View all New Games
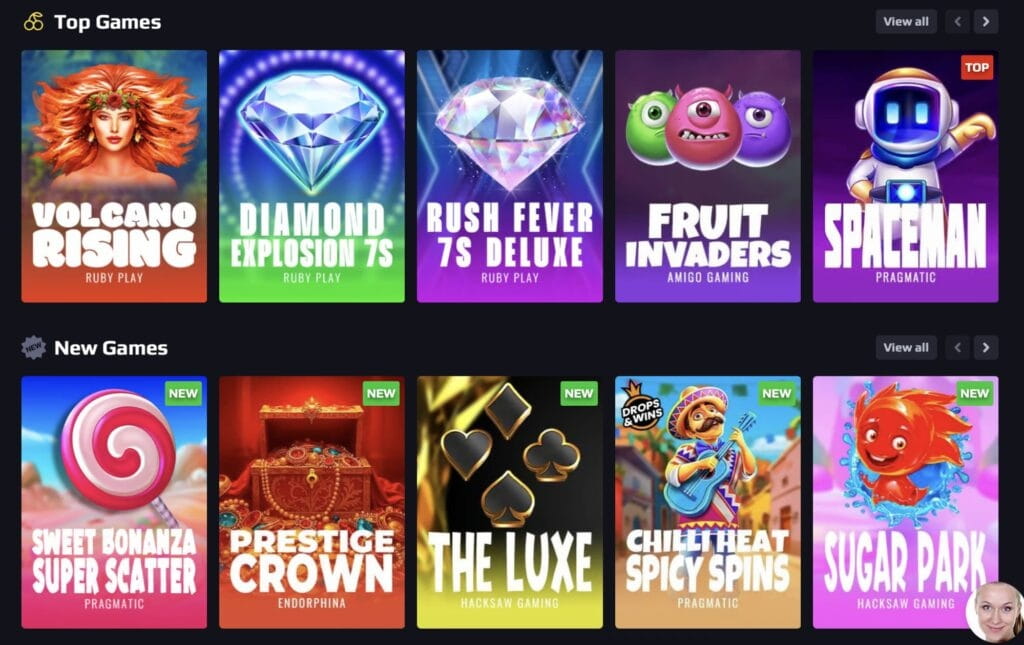The width and height of the screenshot is (1024, 645). (906, 347)
